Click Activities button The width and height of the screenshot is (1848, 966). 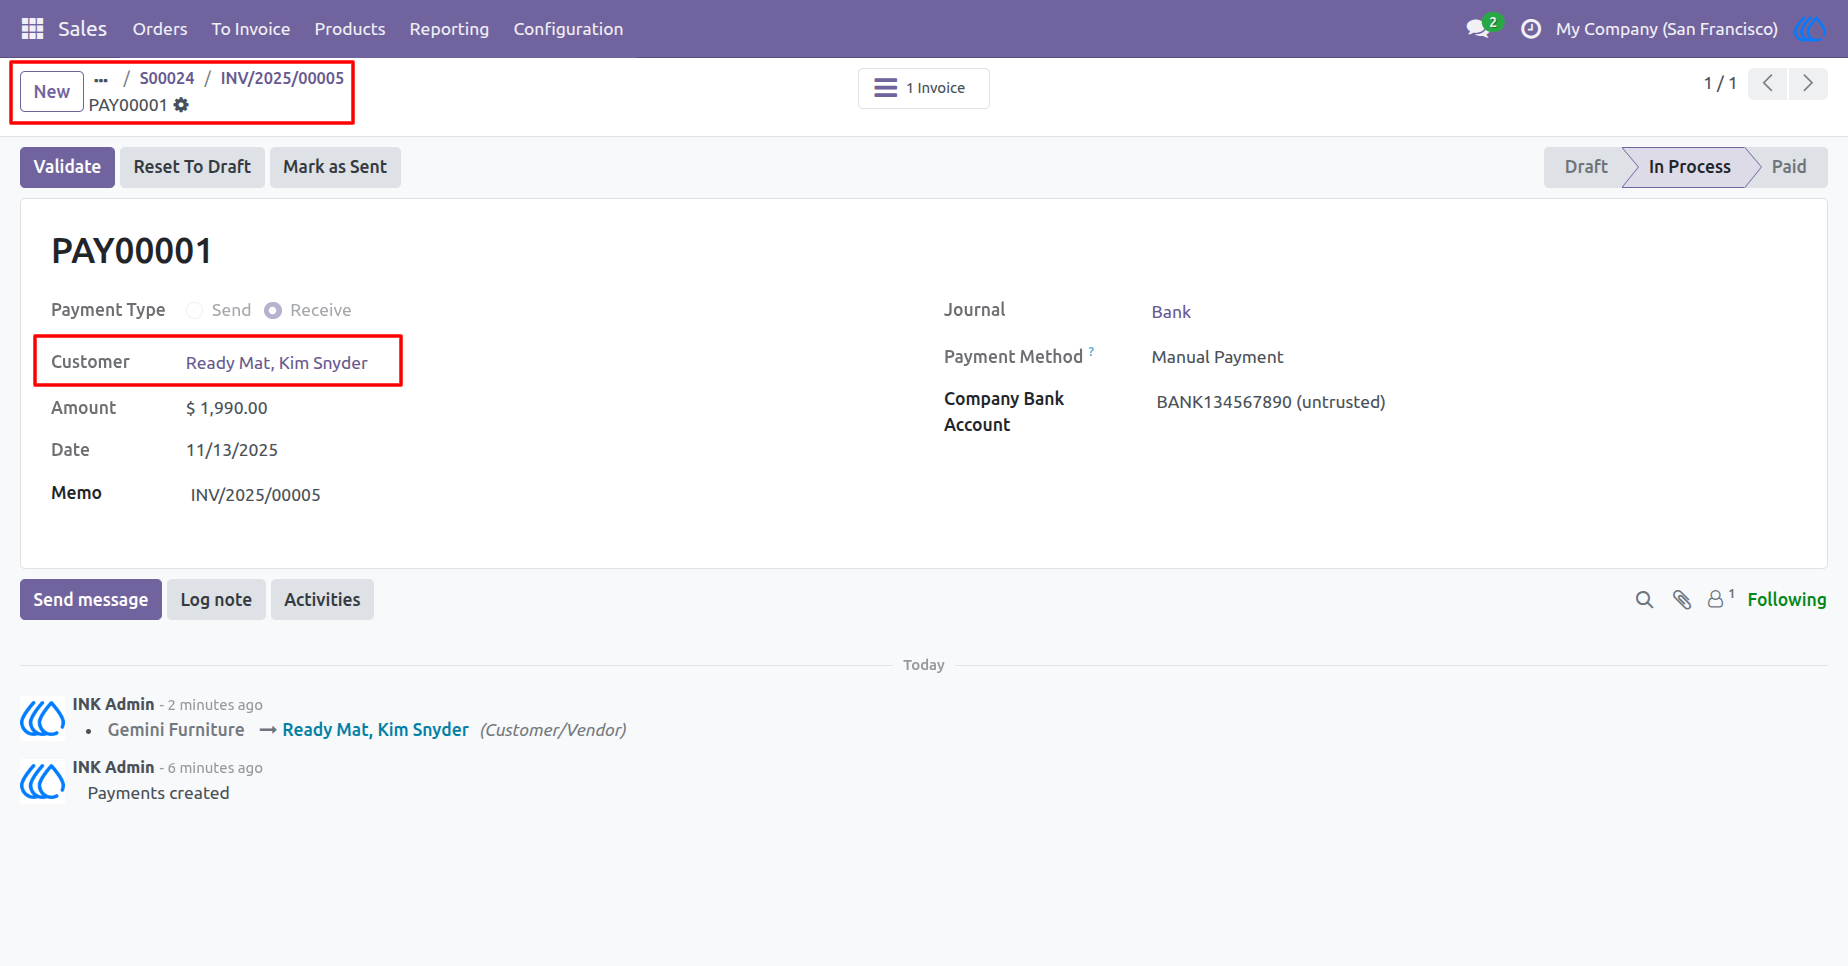[x=322, y=600]
